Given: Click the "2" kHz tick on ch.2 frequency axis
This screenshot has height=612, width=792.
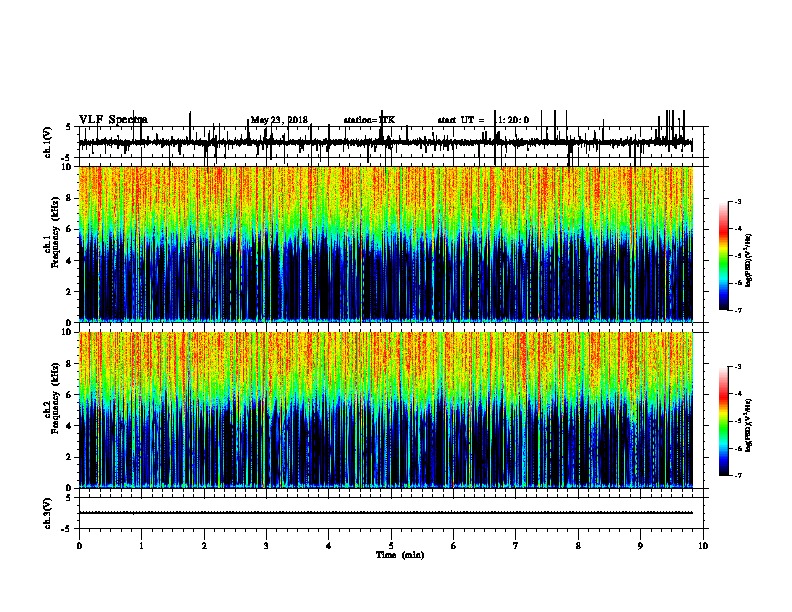Looking at the screenshot, I should [70, 457].
